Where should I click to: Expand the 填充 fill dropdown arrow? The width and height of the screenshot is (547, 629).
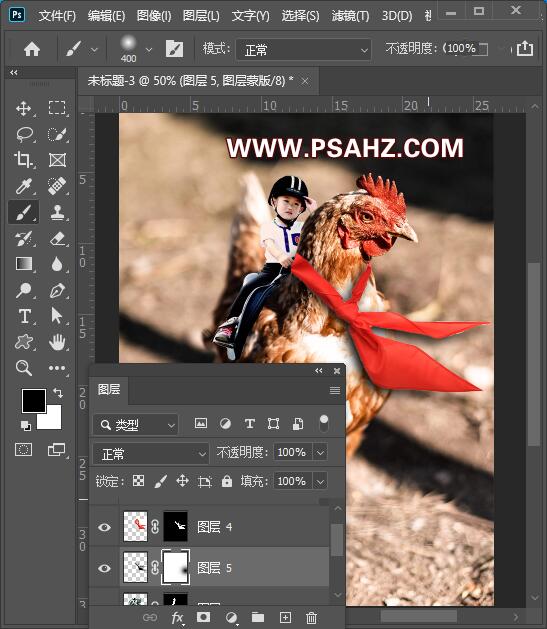[x=320, y=481]
